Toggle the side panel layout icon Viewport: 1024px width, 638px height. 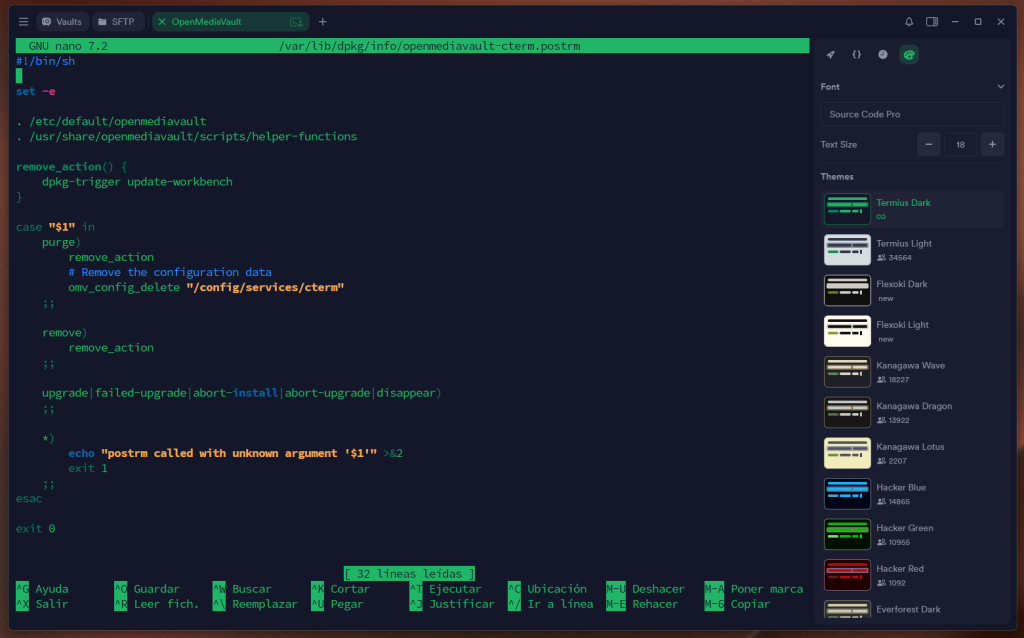click(x=932, y=21)
